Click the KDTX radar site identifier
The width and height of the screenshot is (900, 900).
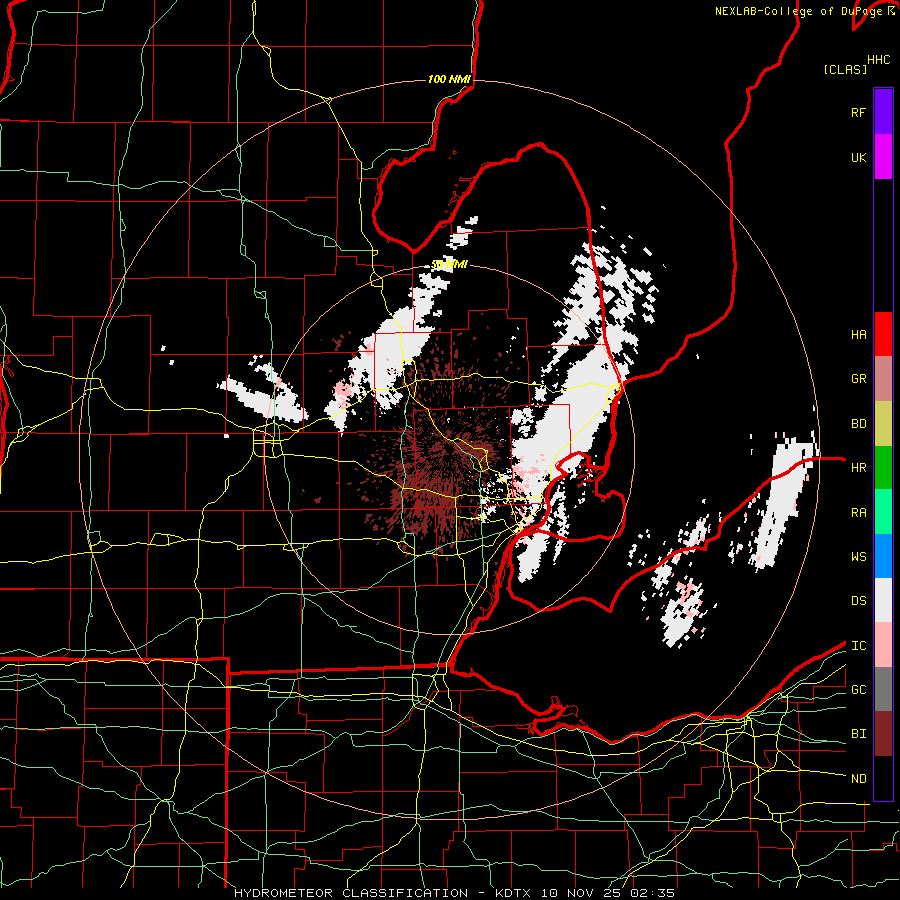pos(514,893)
